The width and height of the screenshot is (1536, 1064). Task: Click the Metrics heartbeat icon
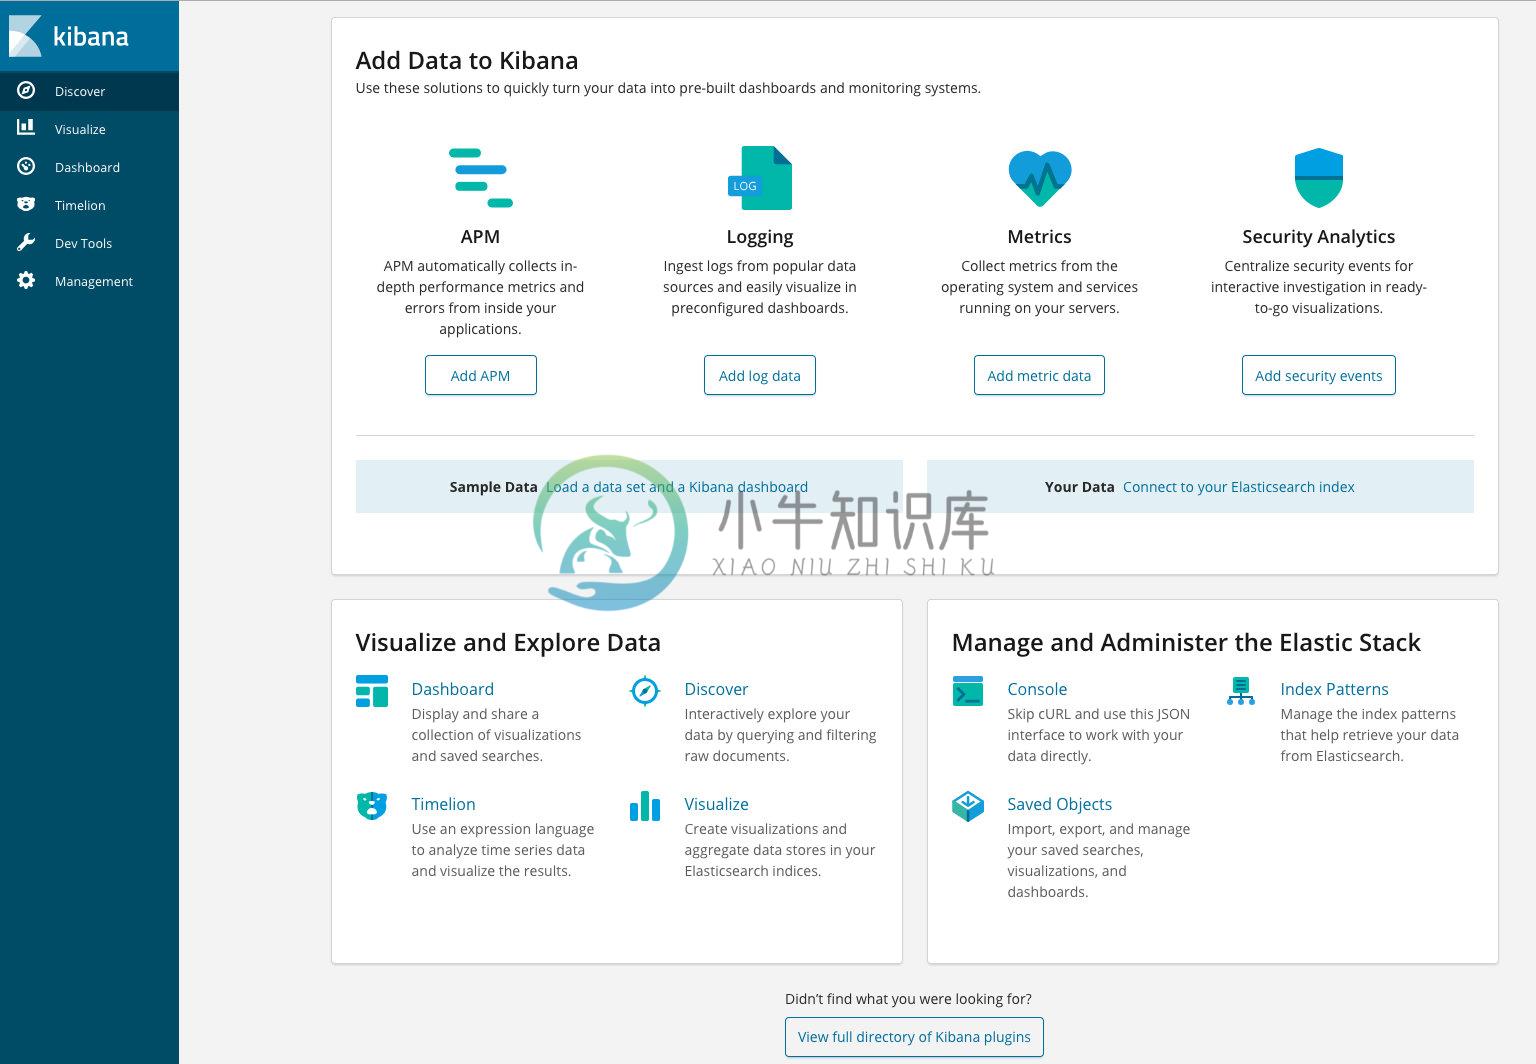[x=1040, y=178]
